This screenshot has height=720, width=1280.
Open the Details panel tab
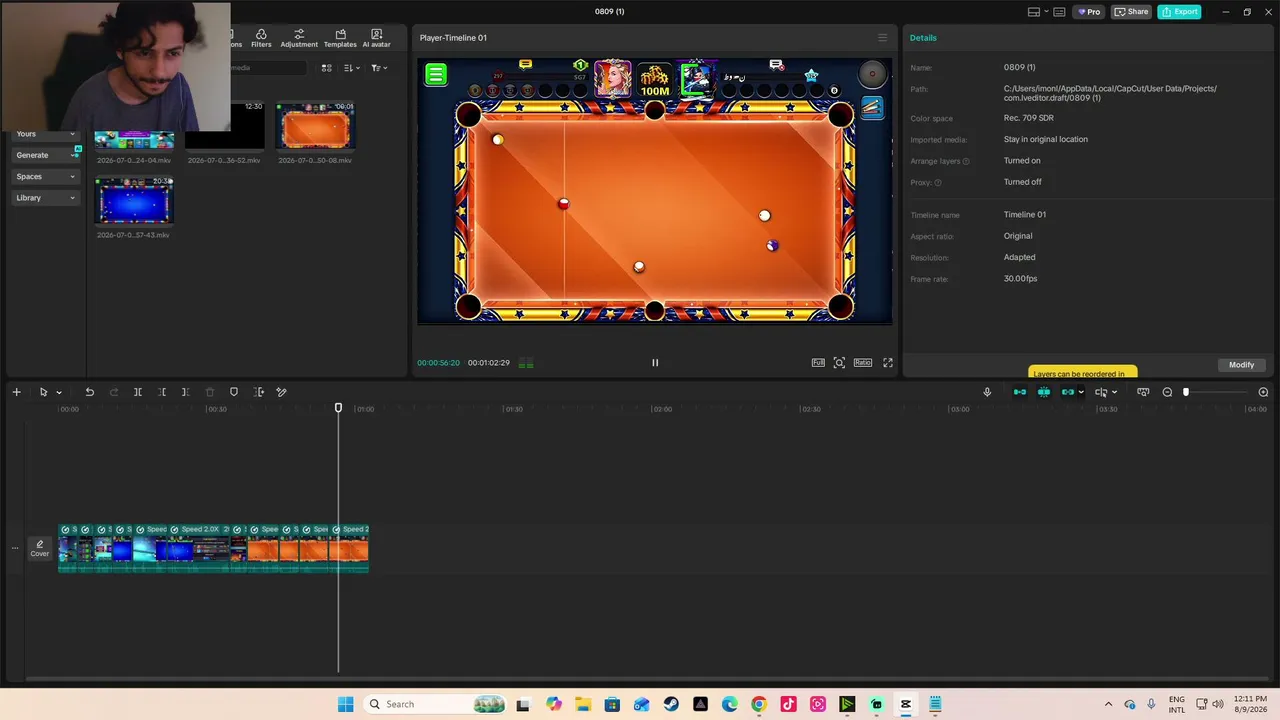tap(923, 38)
